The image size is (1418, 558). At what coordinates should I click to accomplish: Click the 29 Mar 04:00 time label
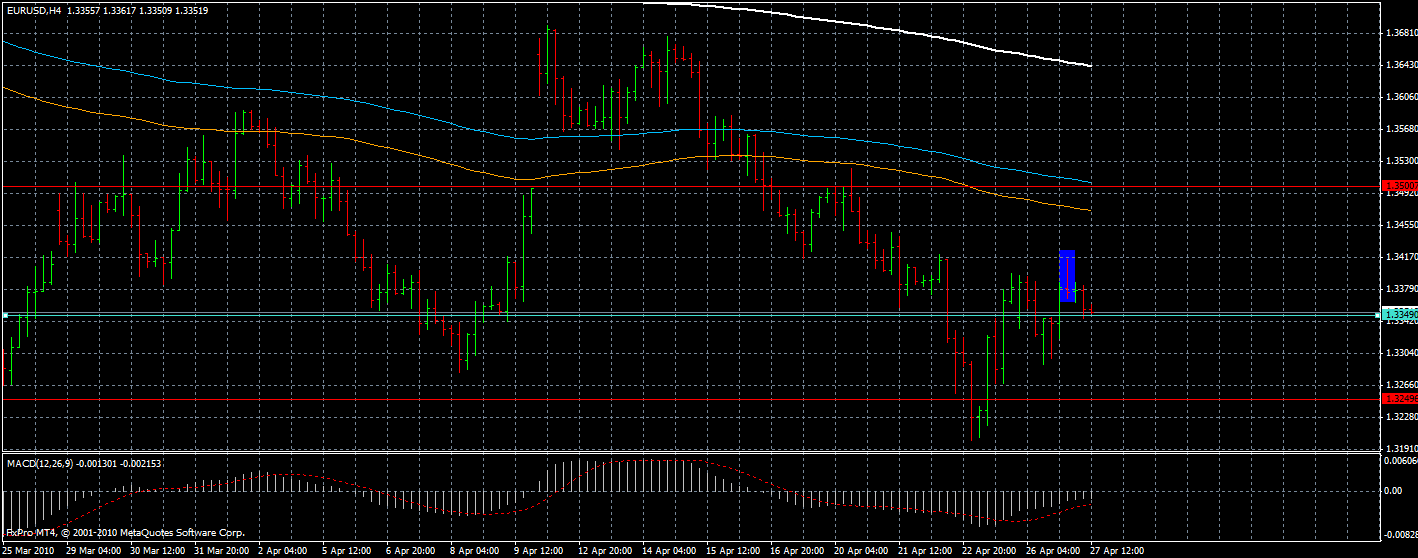[93, 551]
